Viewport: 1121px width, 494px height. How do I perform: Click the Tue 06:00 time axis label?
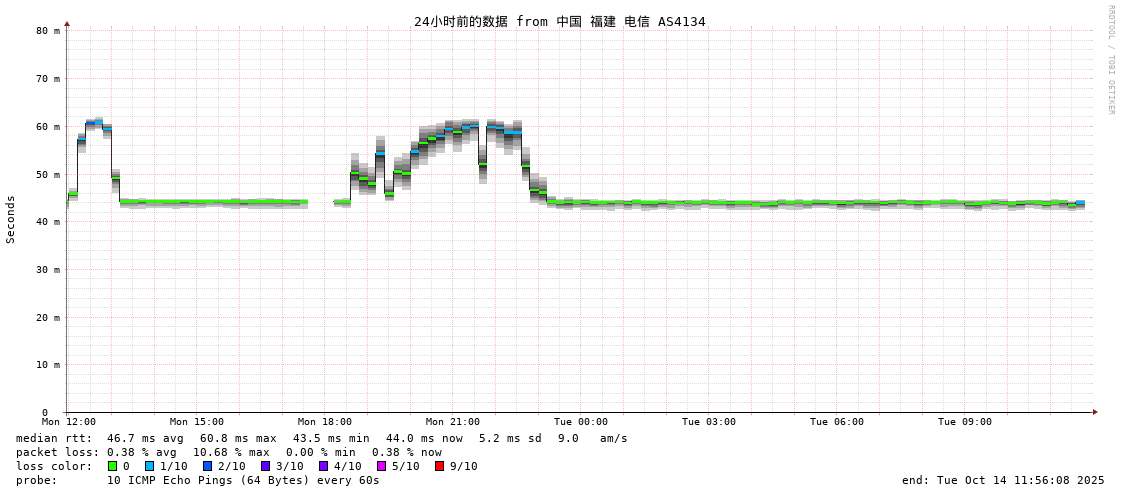click(x=837, y=422)
